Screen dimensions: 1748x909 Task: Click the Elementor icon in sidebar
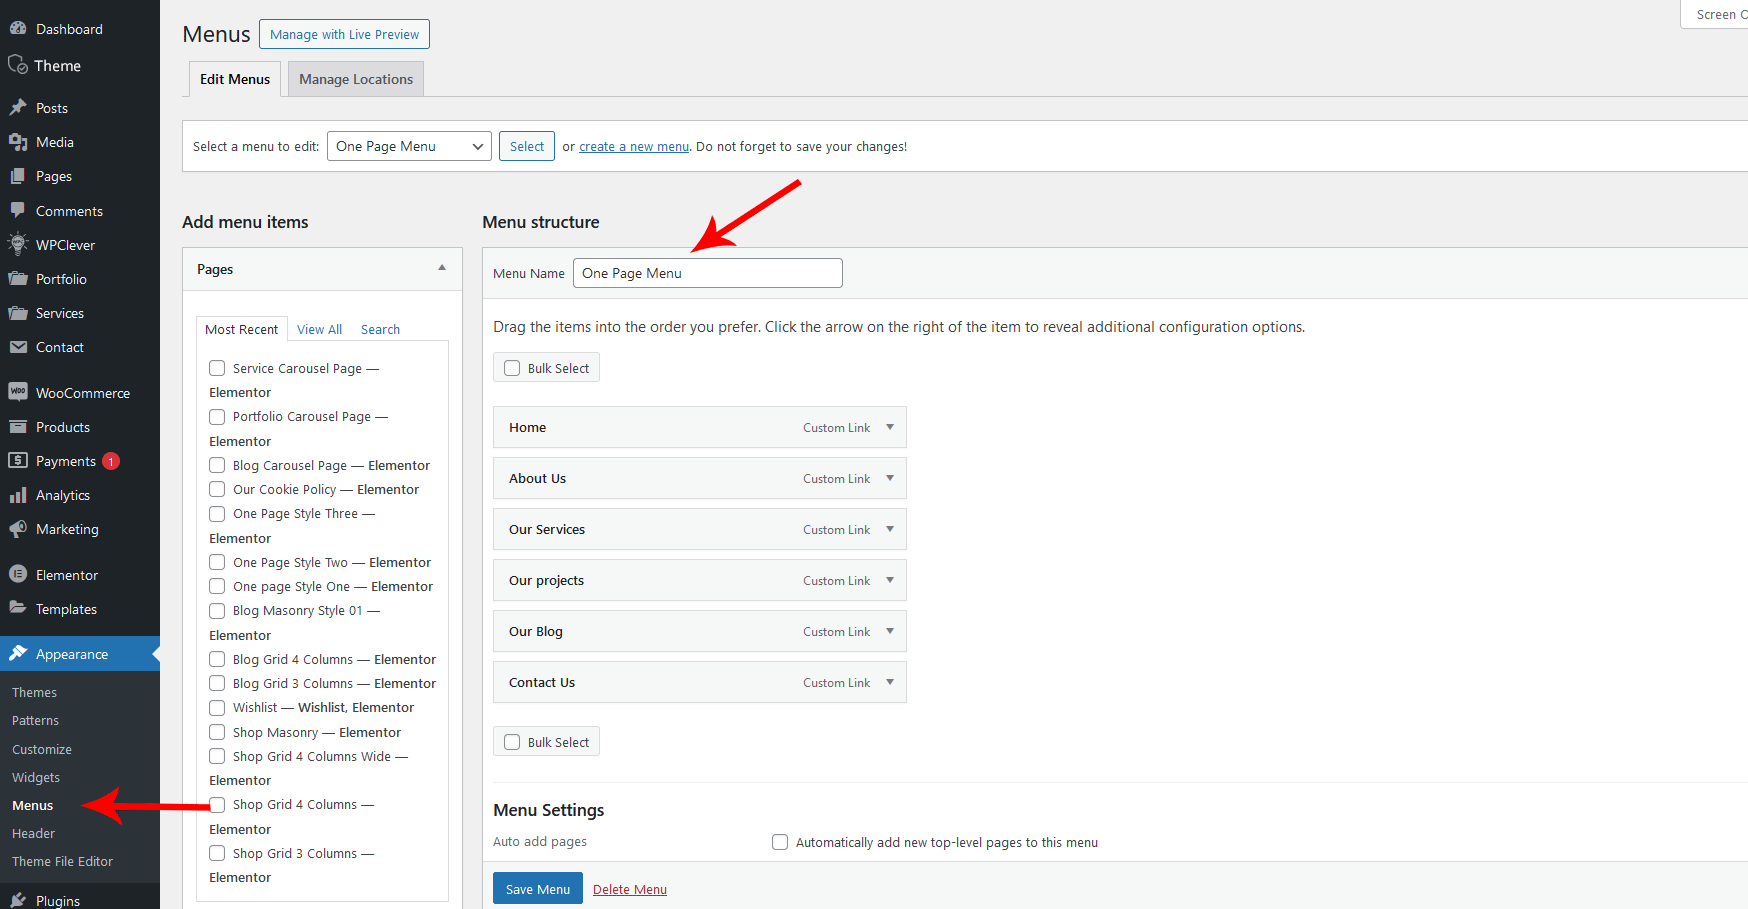(18, 575)
